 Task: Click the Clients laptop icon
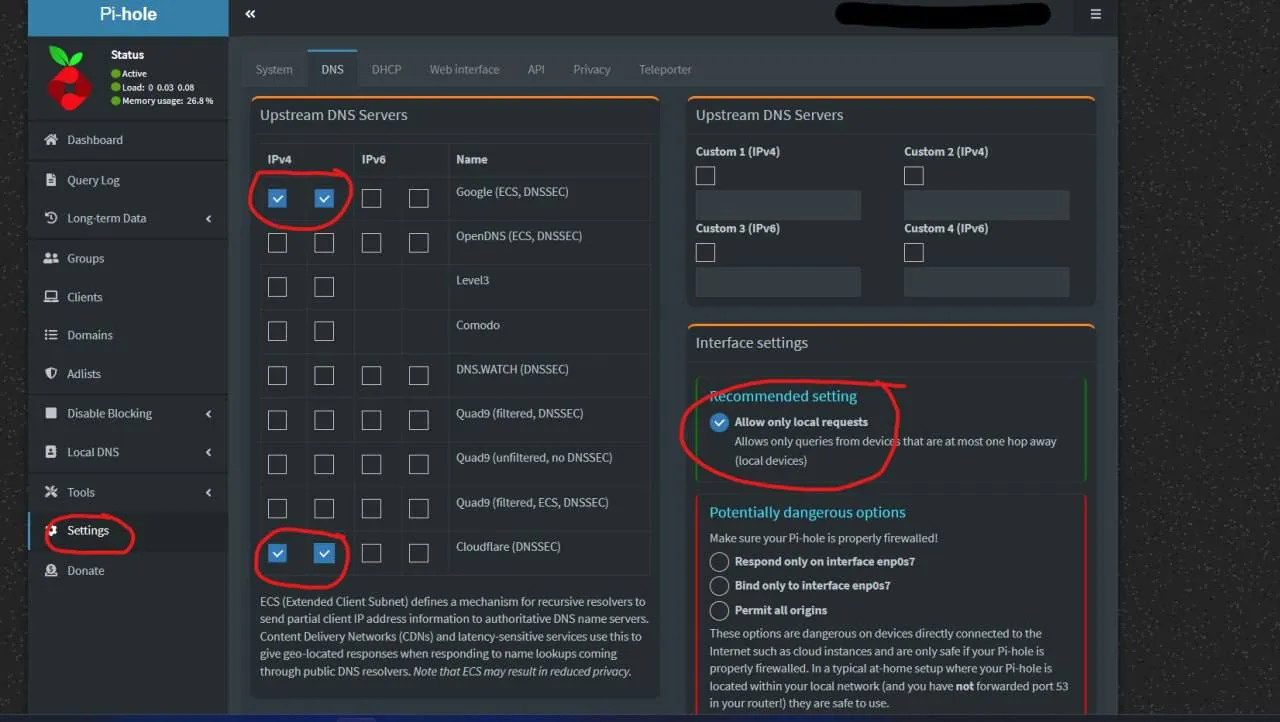(51, 297)
